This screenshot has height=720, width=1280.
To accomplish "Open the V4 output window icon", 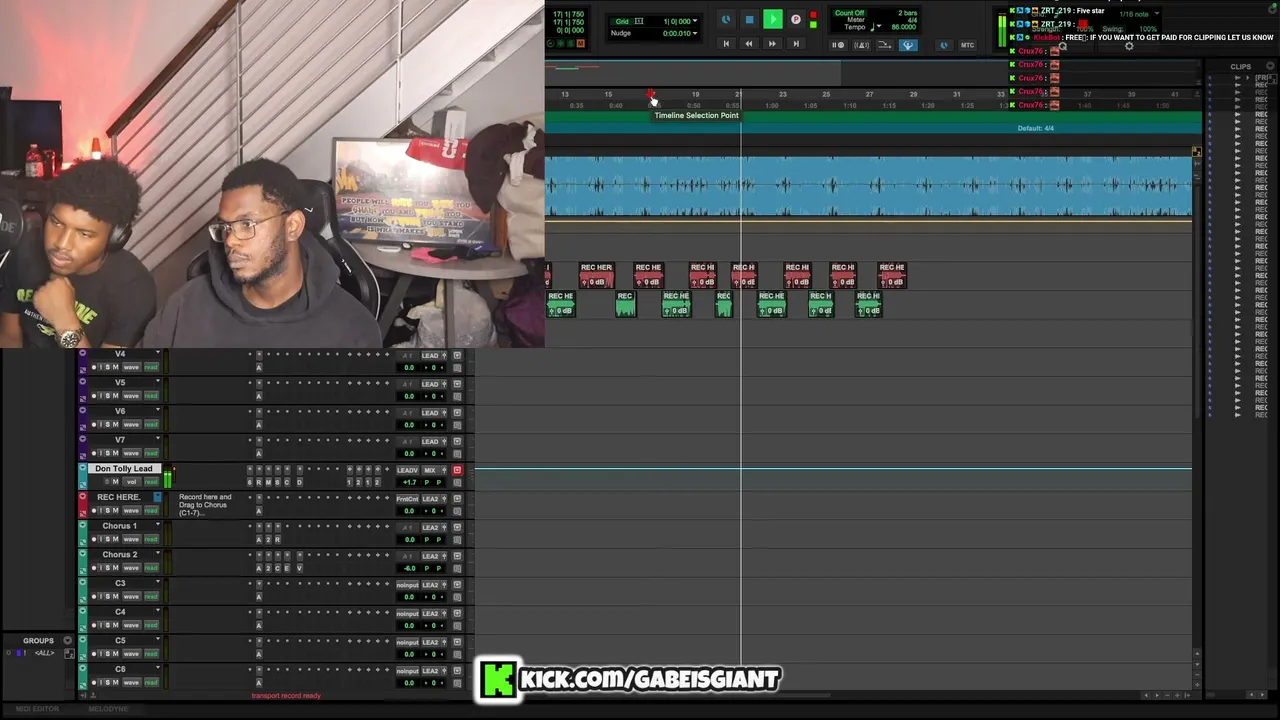I will tap(457, 355).
